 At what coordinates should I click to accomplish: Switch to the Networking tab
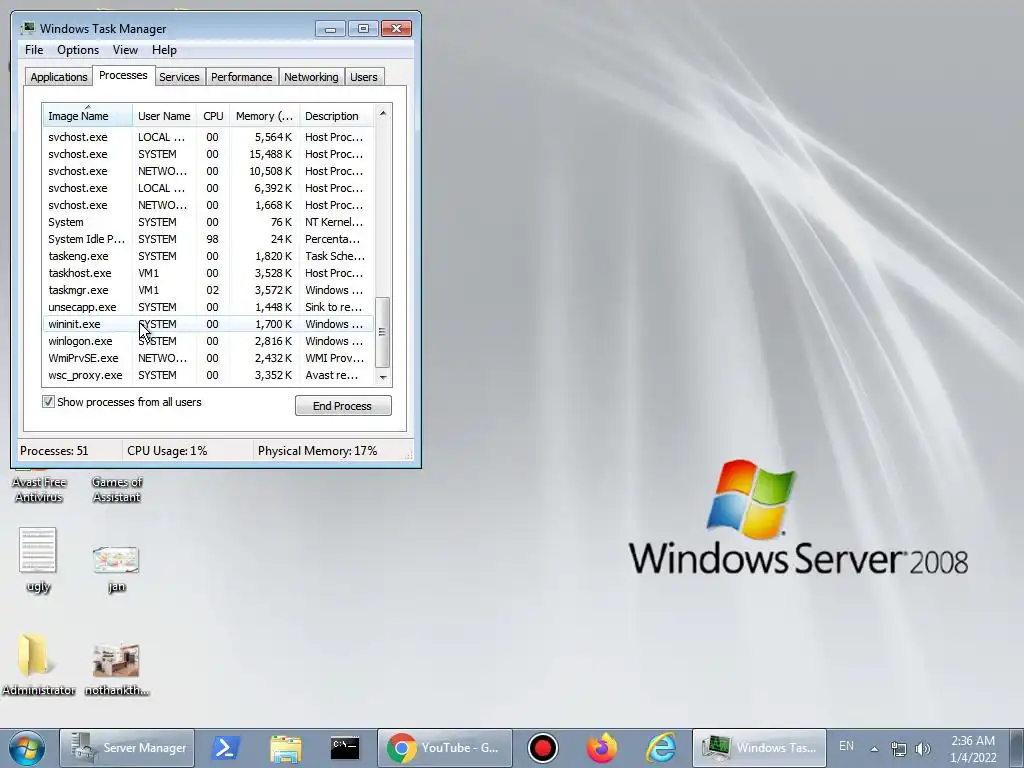click(x=311, y=77)
